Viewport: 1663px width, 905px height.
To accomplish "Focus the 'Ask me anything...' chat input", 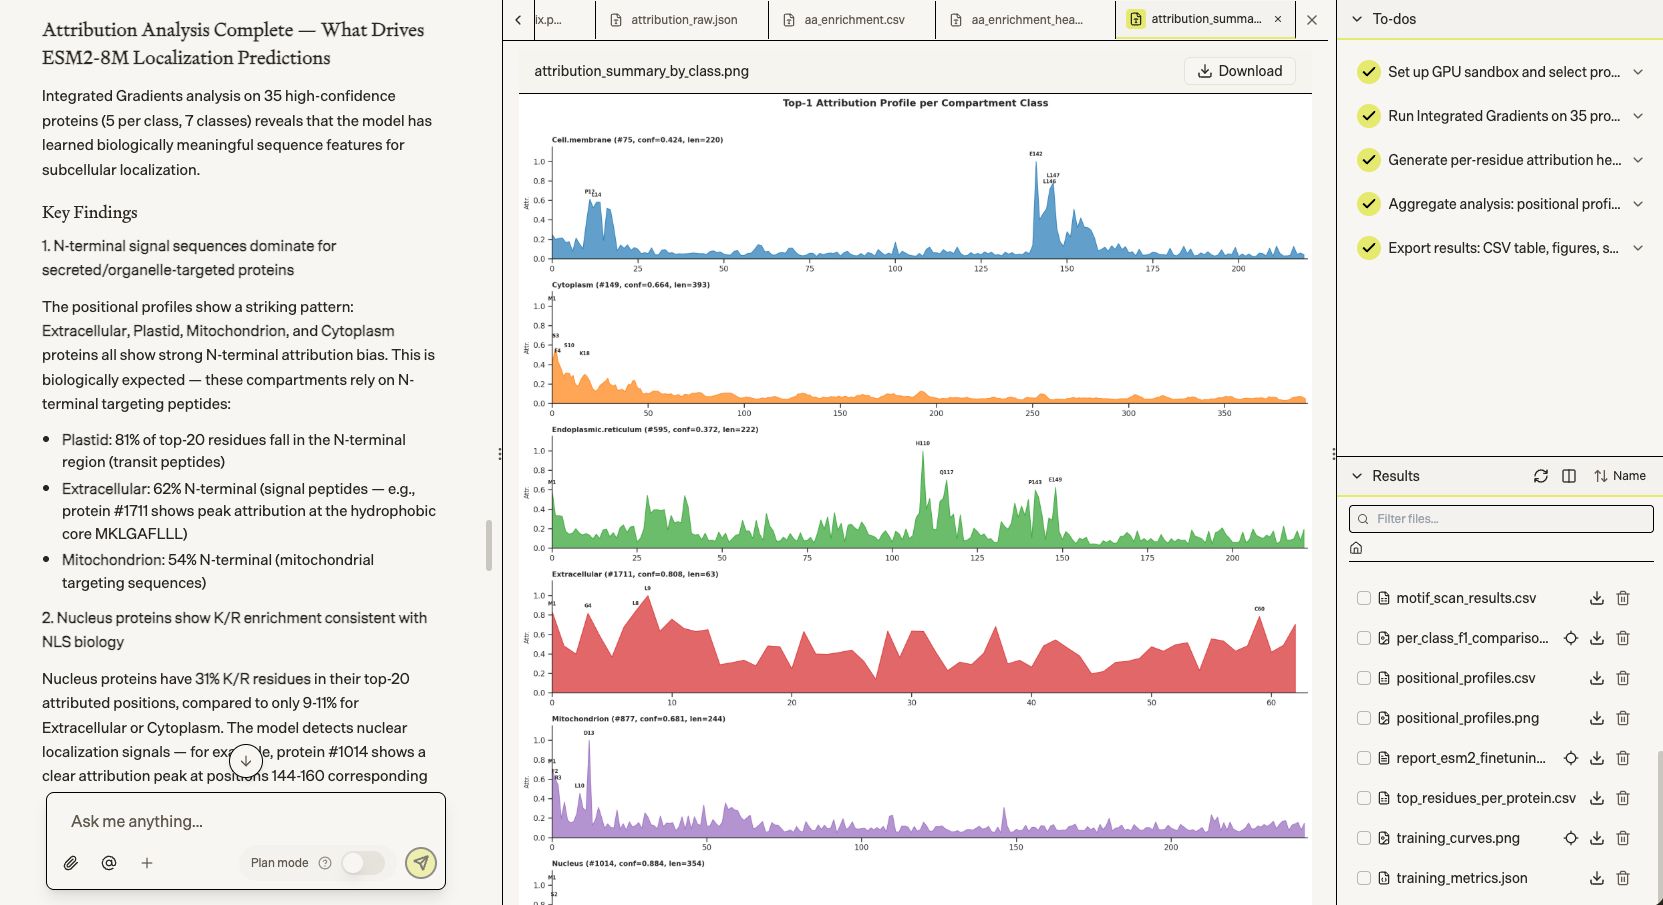I will (x=246, y=821).
